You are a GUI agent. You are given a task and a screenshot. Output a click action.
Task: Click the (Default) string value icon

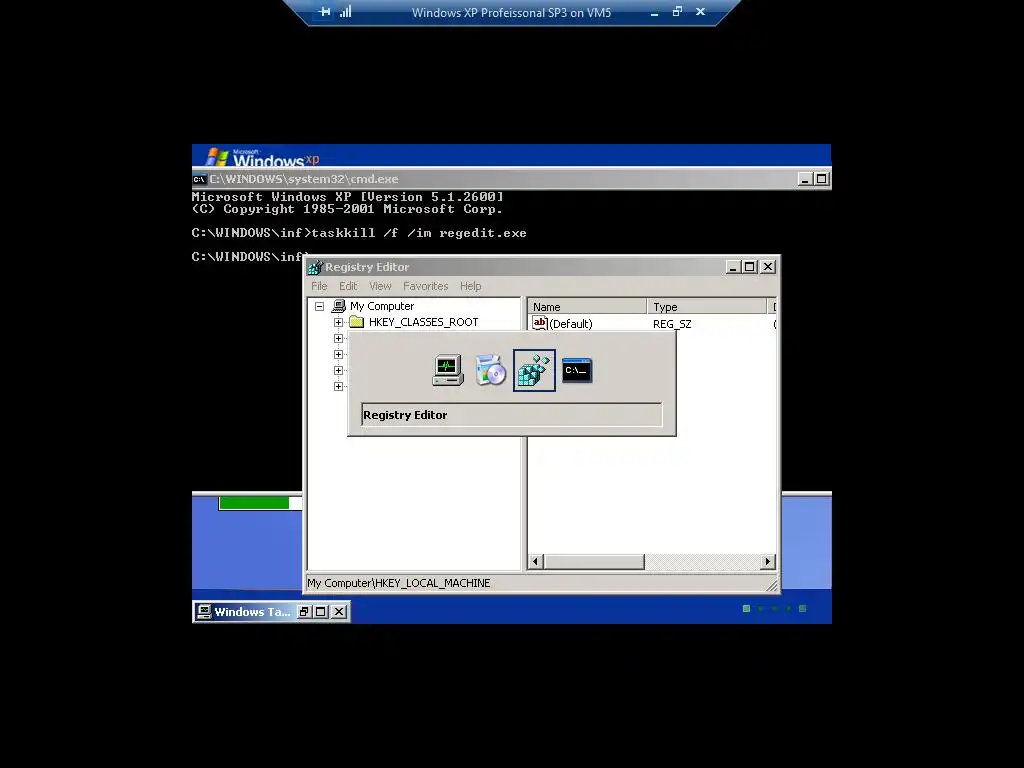pos(539,323)
